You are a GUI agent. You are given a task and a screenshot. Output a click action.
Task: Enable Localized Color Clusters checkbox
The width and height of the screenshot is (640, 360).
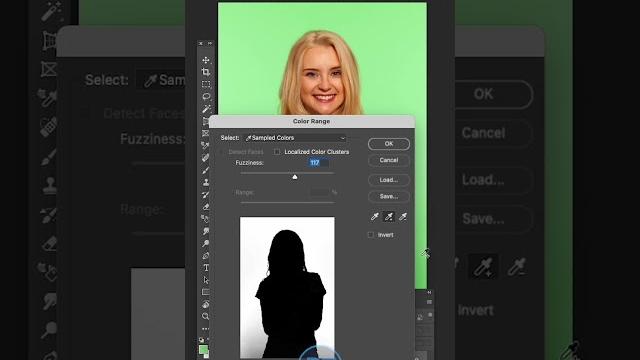(x=277, y=152)
